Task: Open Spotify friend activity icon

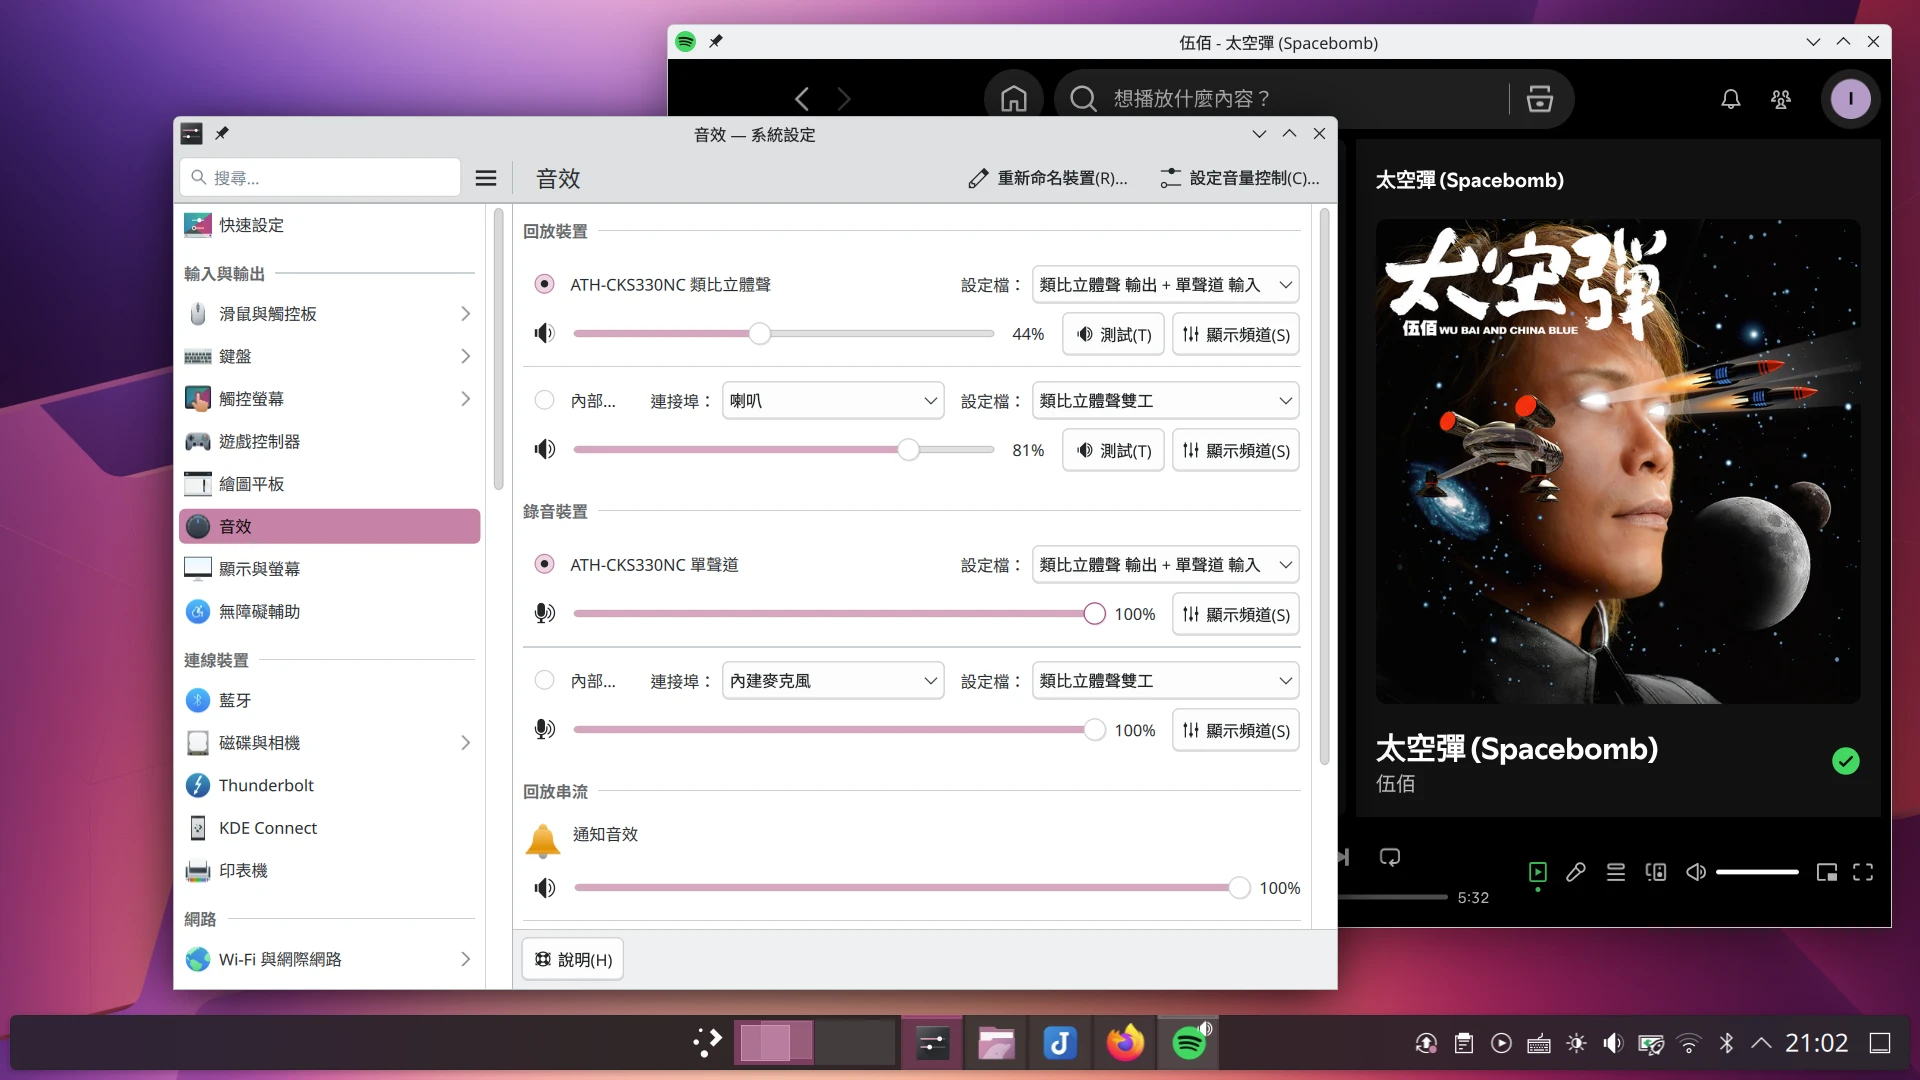Action: pos(1780,99)
